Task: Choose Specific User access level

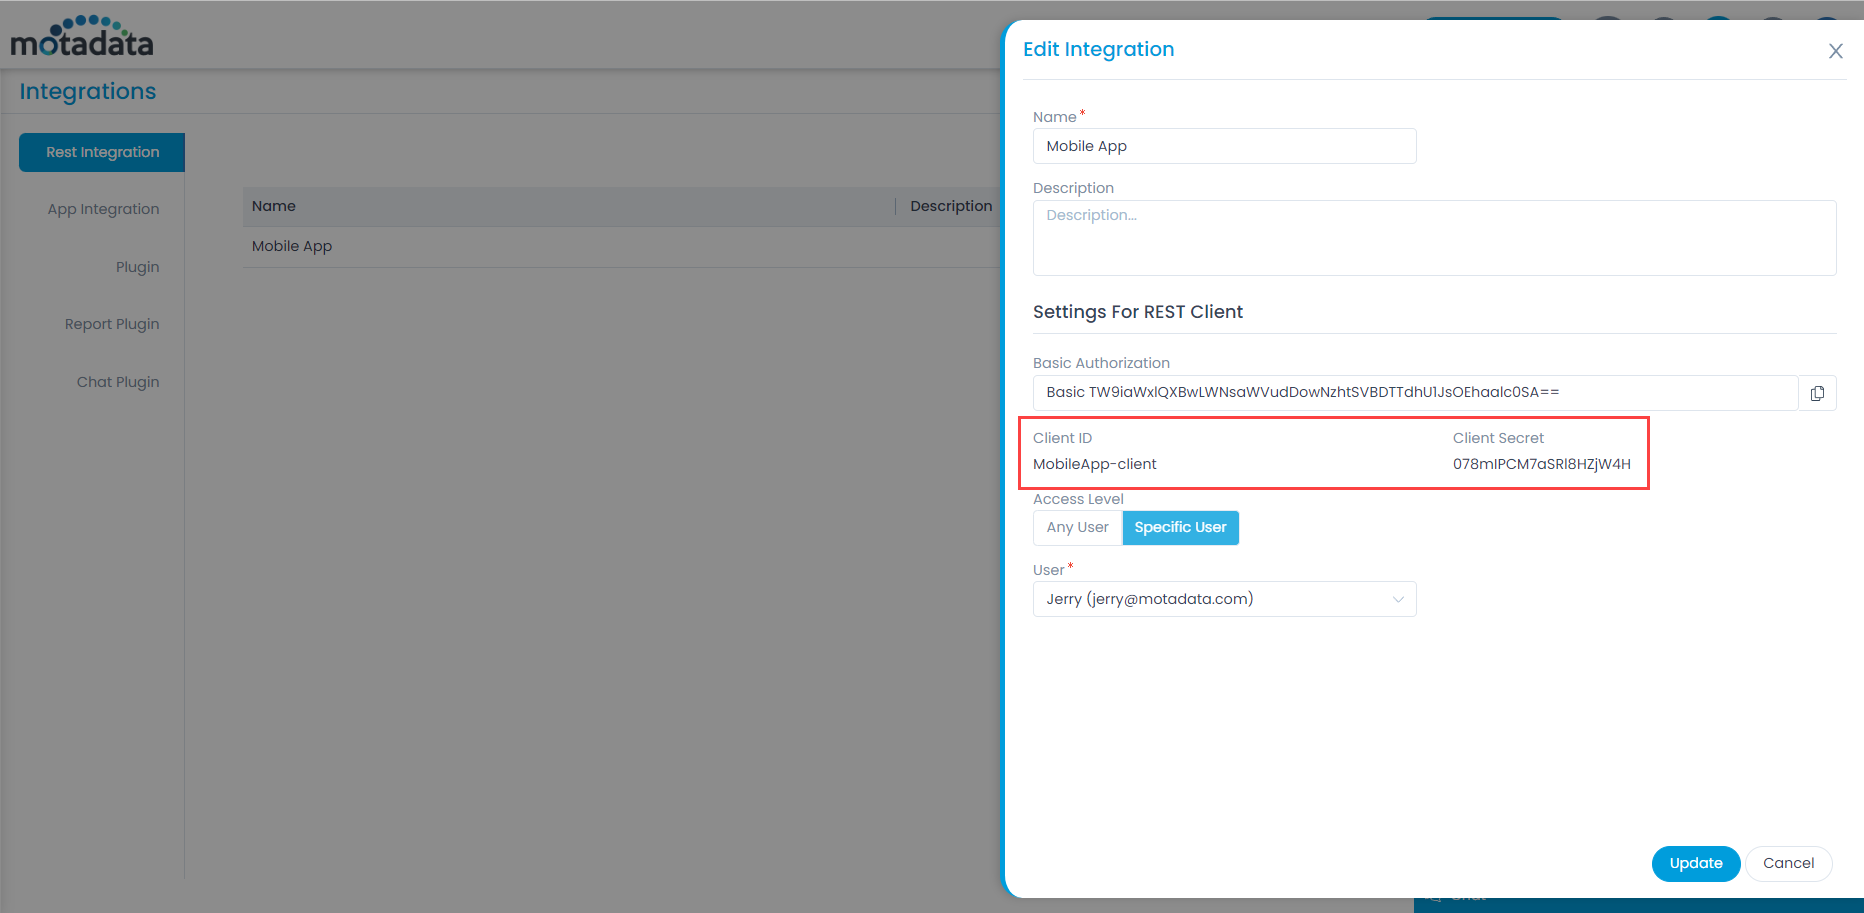Action: (1180, 528)
